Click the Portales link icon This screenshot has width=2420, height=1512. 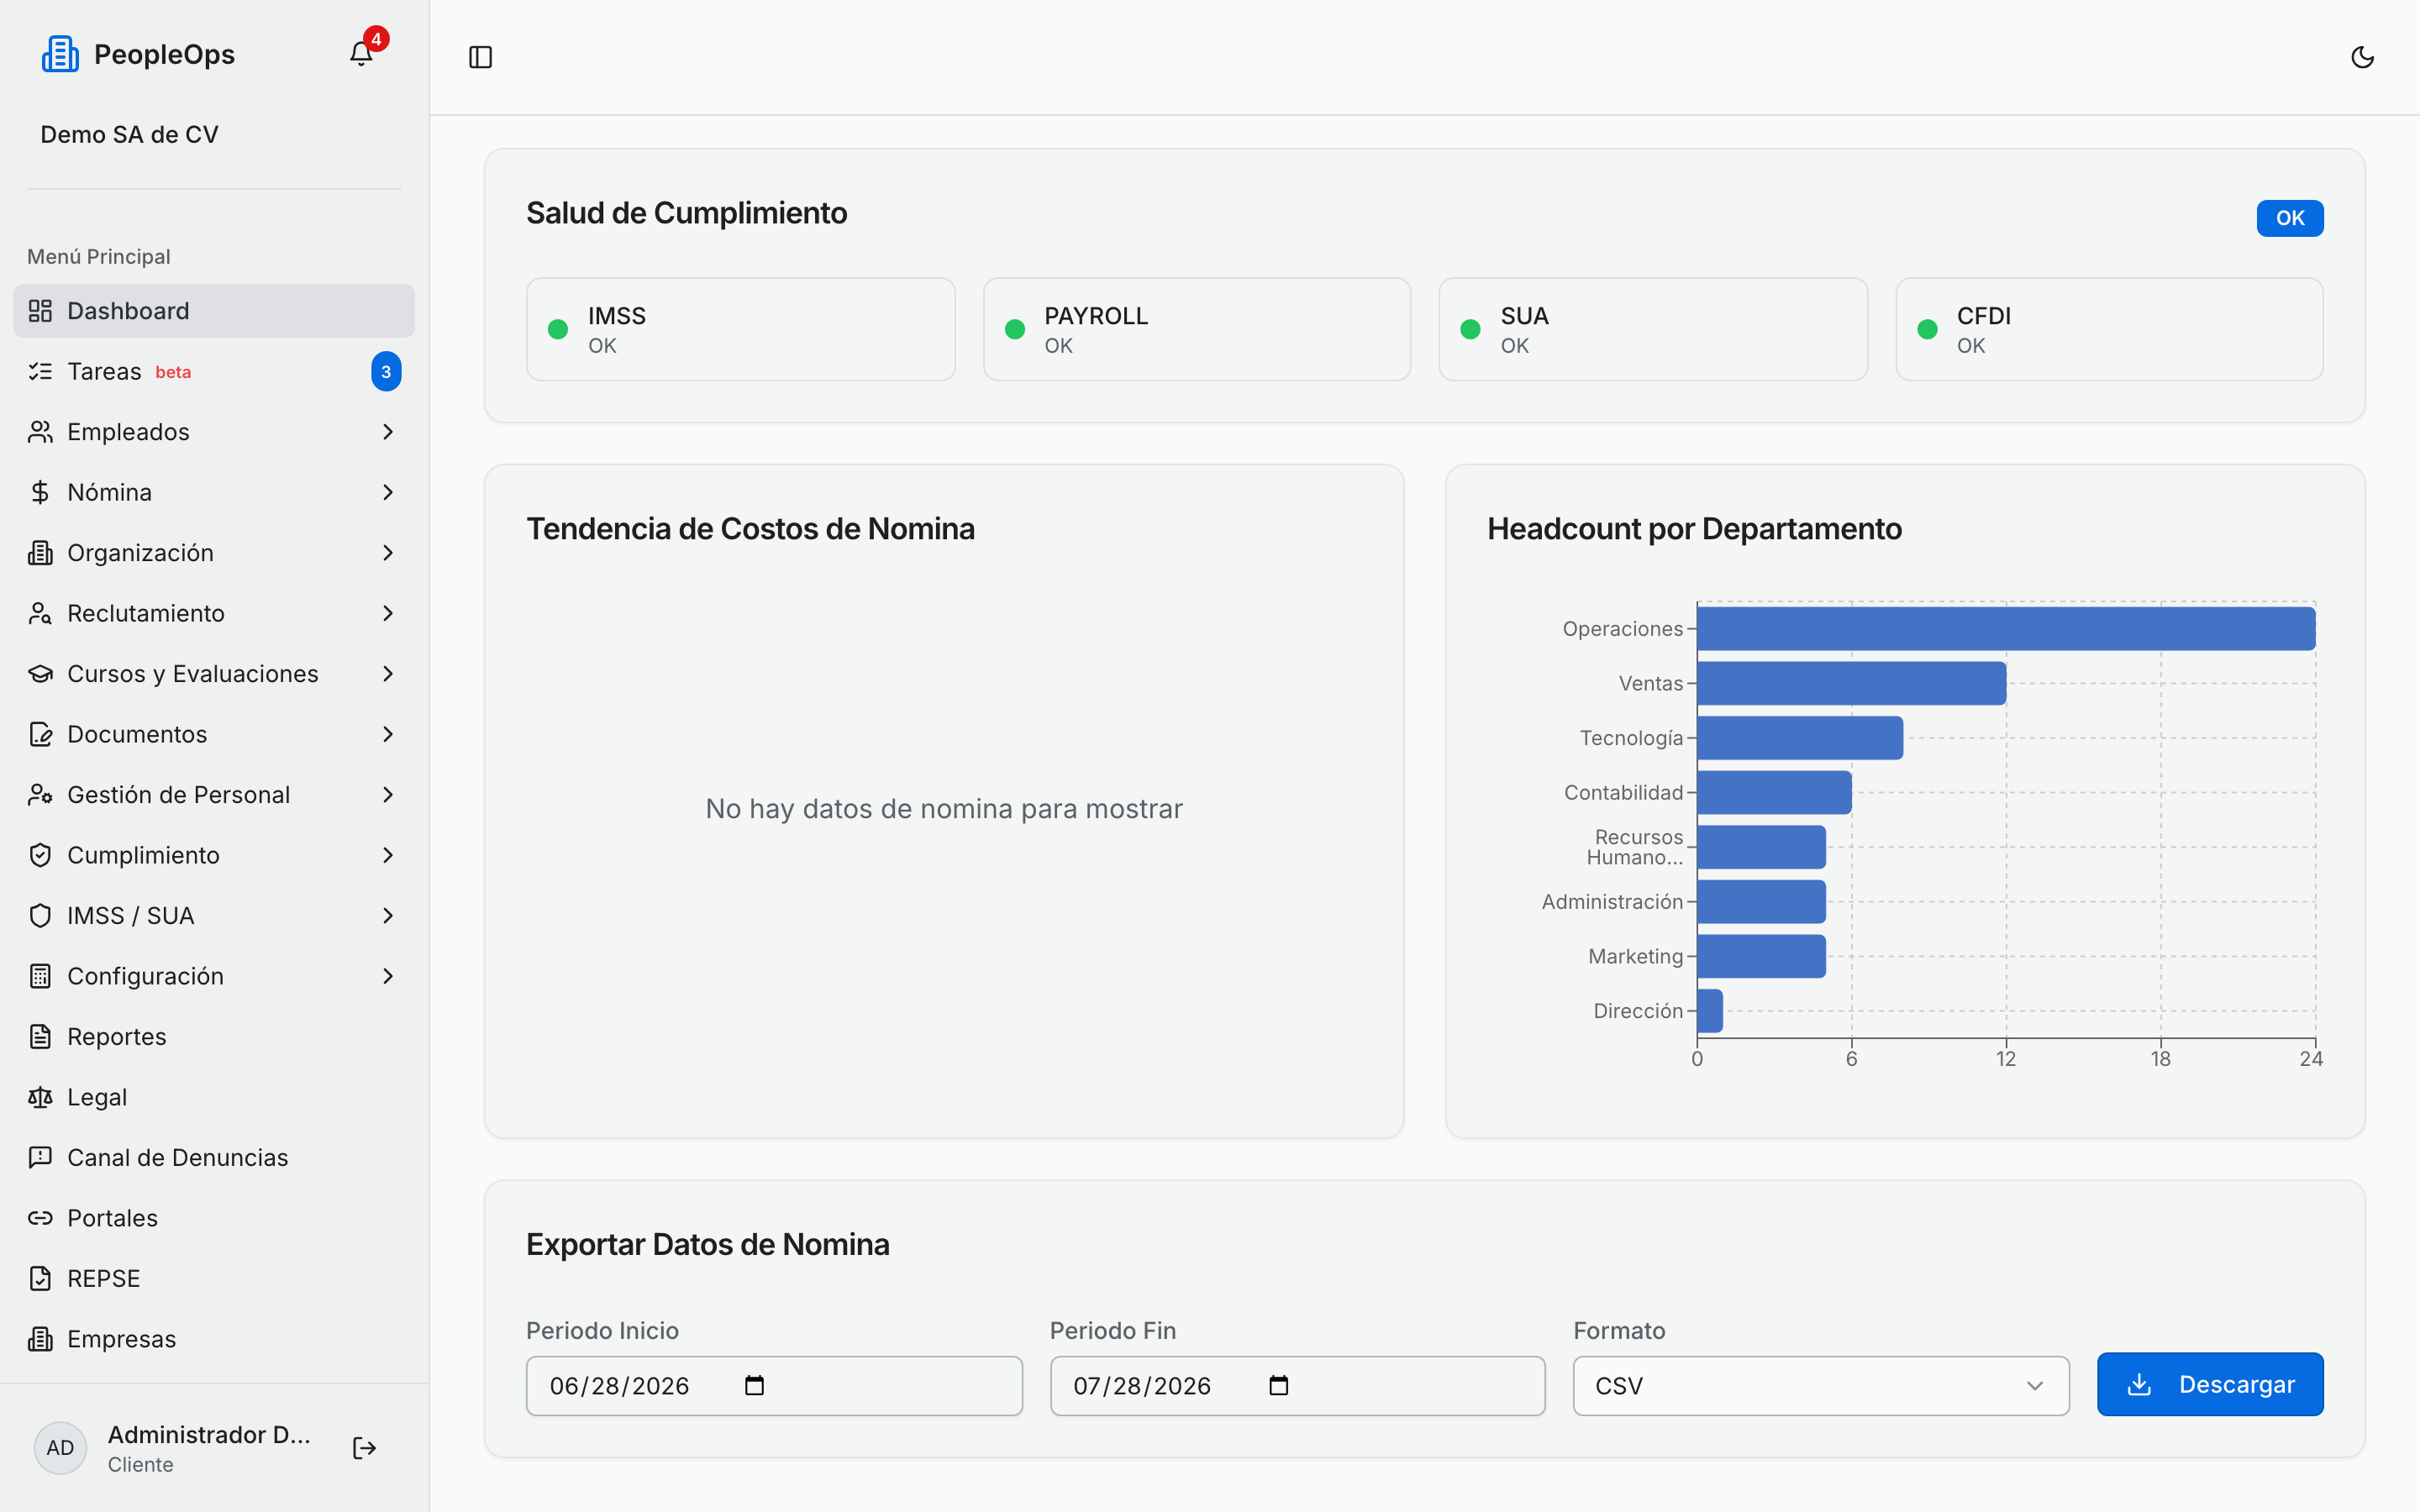pos(40,1218)
